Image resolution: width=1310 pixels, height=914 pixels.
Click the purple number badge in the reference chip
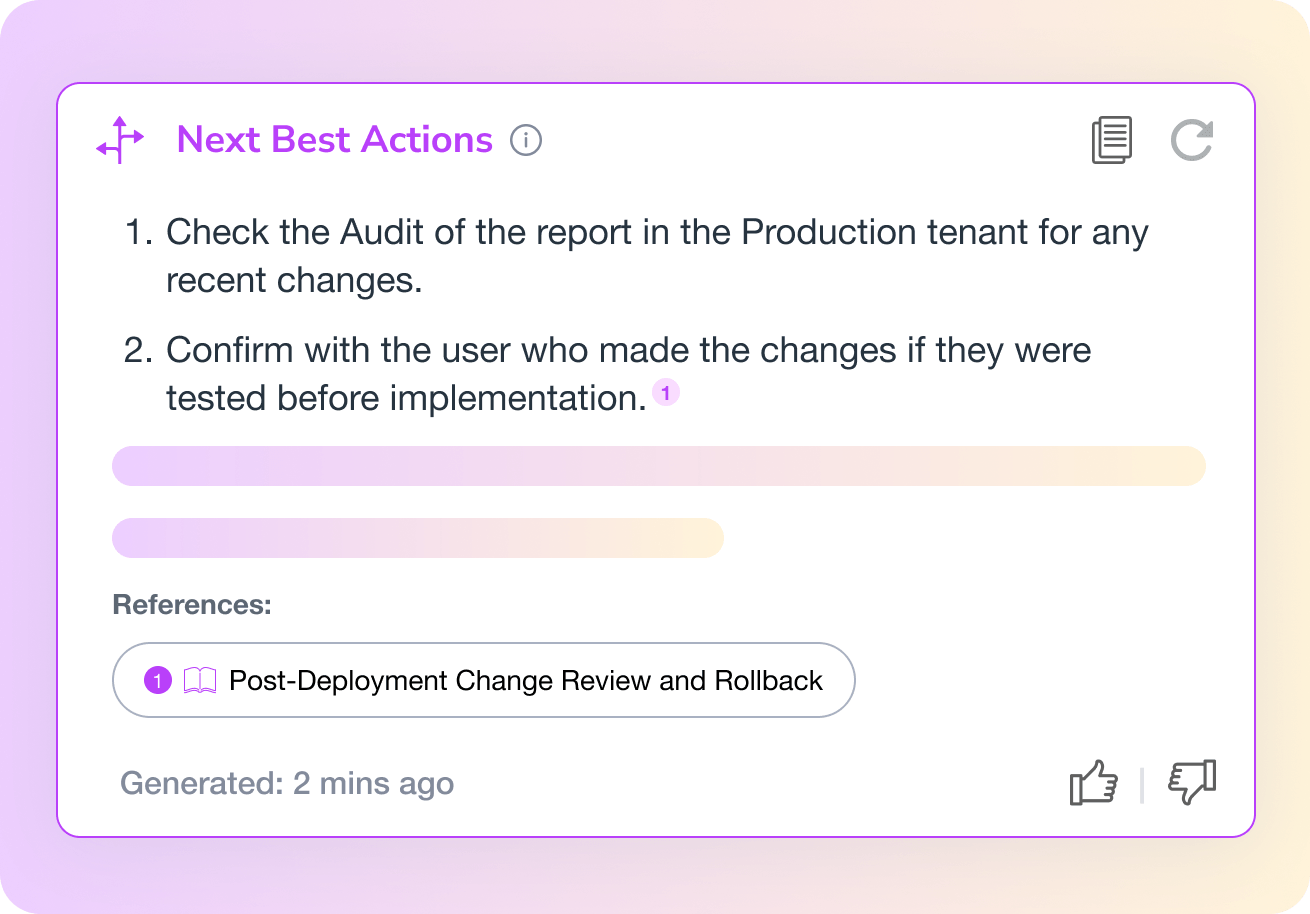click(x=158, y=681)
